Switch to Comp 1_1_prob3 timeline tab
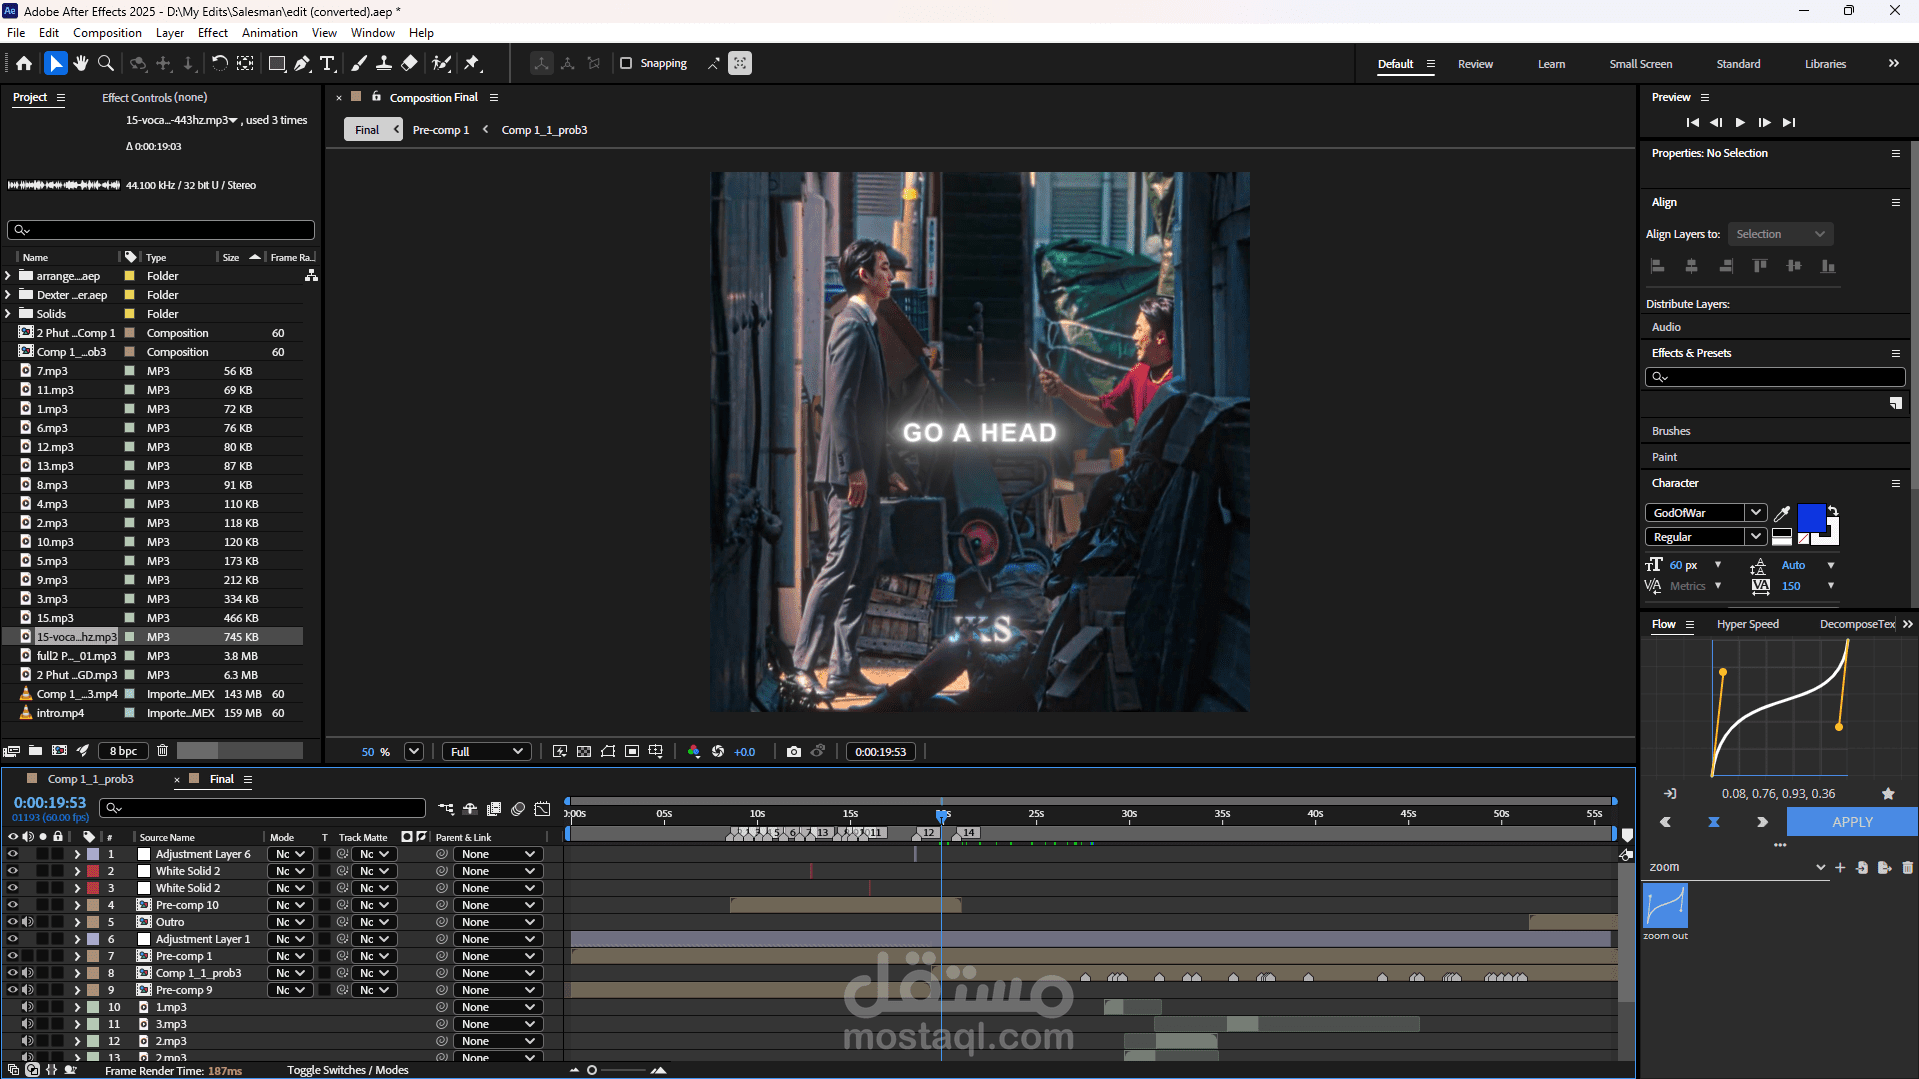This screenshot has width=1919, height=1079. pyautogui.click(x=90, y=779)
